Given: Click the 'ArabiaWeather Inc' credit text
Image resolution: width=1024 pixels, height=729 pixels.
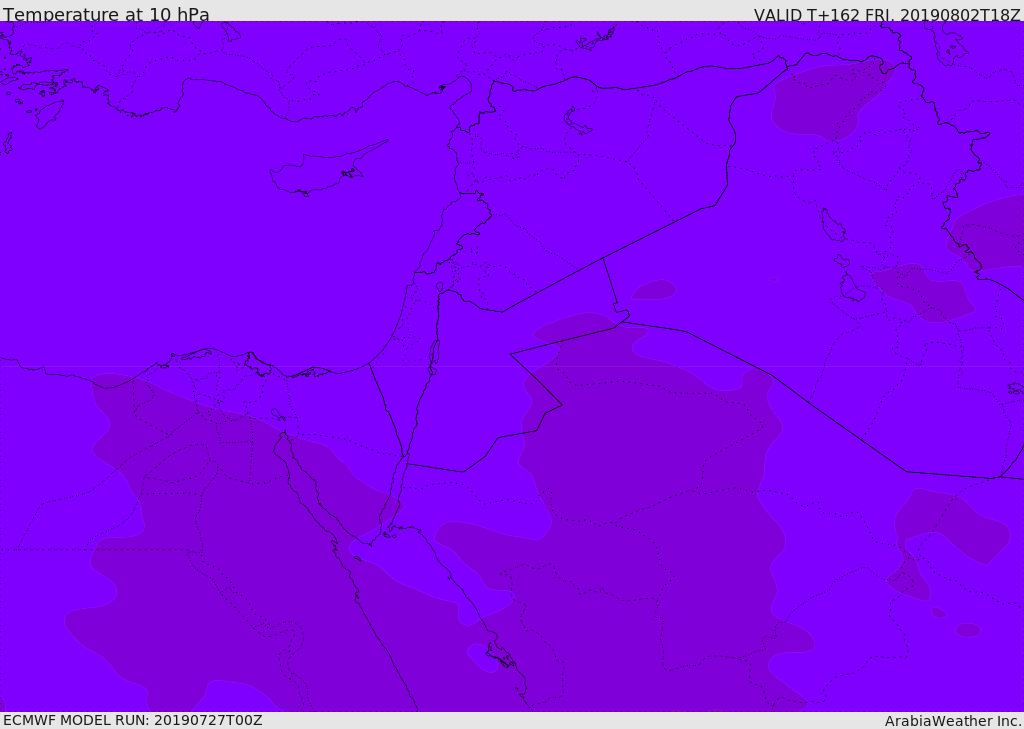Looking at the screenshot, I should [952, 721].
